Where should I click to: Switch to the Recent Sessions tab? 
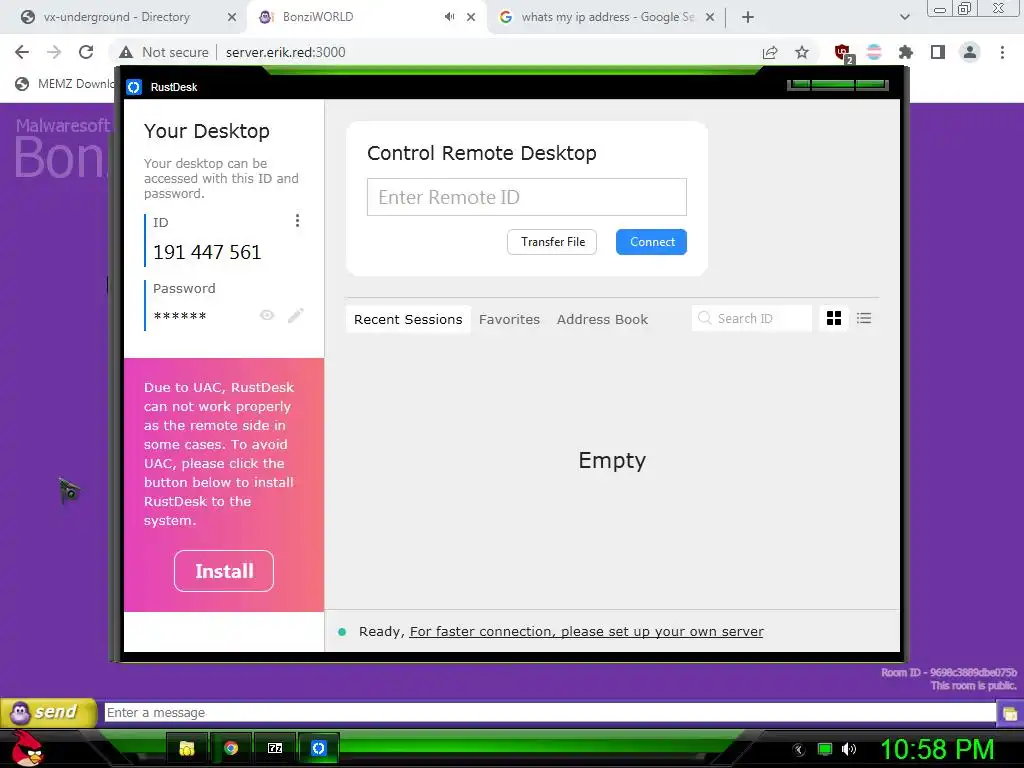(408, 319)
